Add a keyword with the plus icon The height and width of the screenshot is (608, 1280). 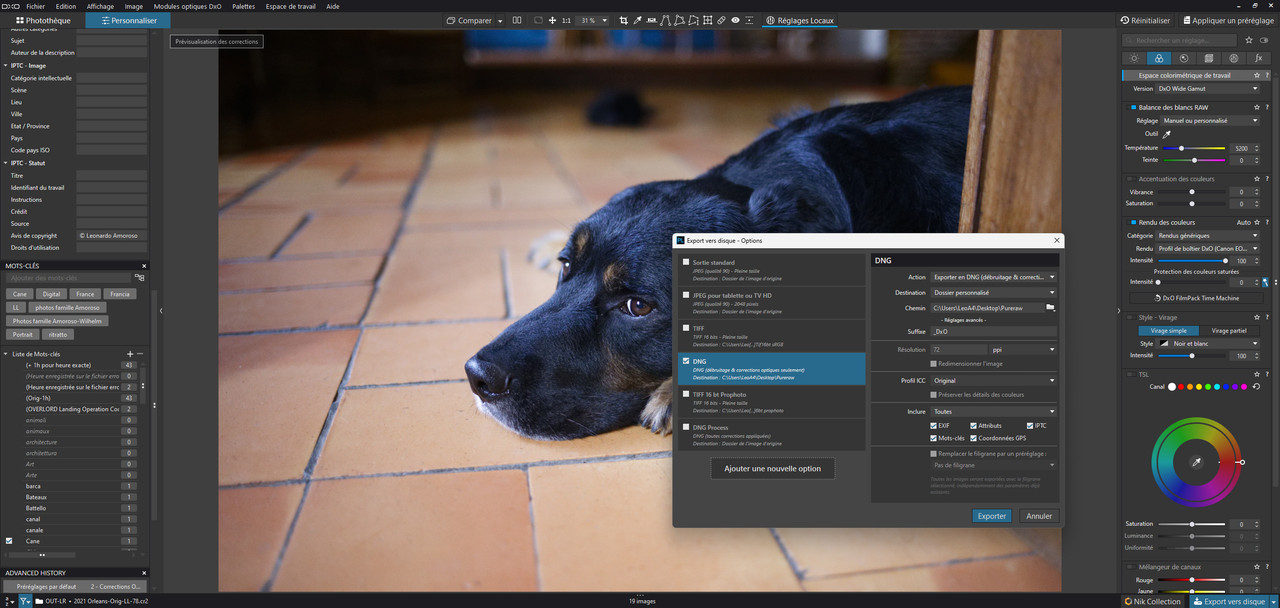130,354
